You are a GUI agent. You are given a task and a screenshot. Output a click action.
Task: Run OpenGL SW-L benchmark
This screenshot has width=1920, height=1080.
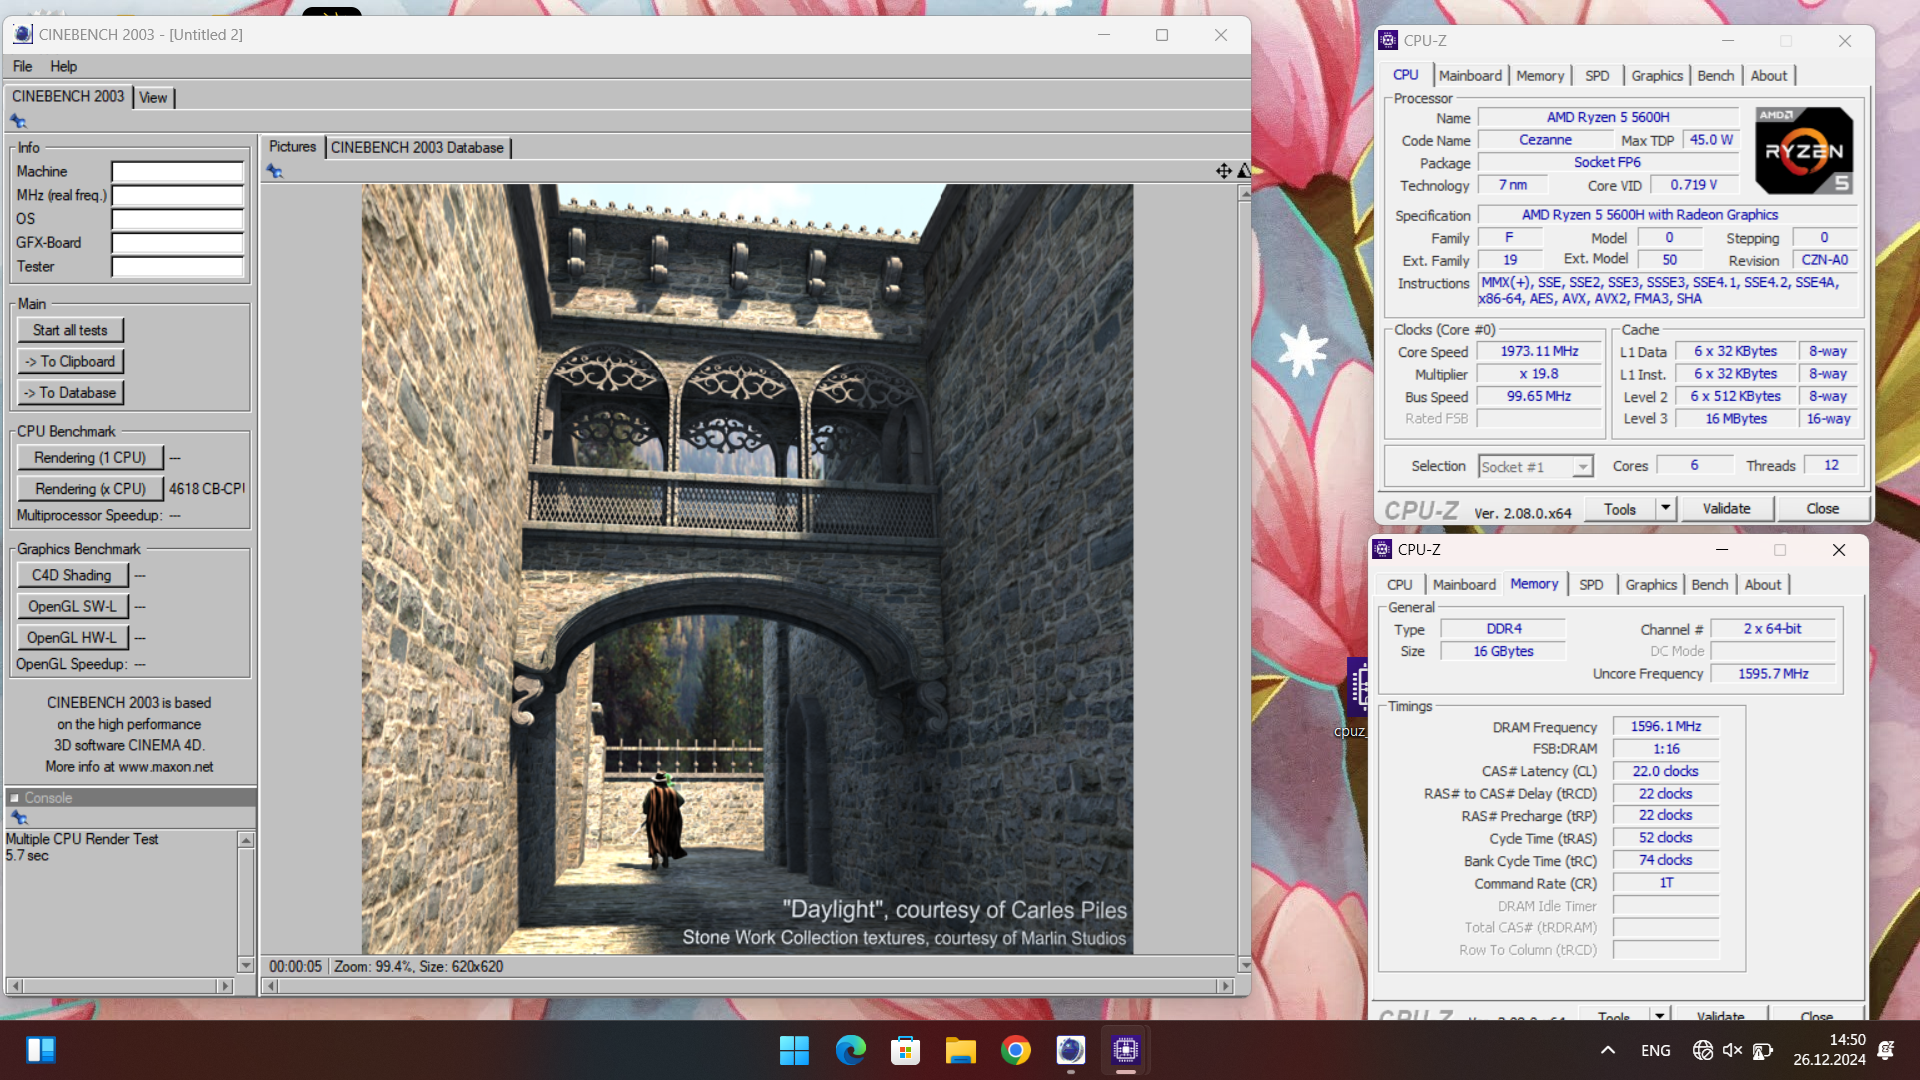point(72,607)
